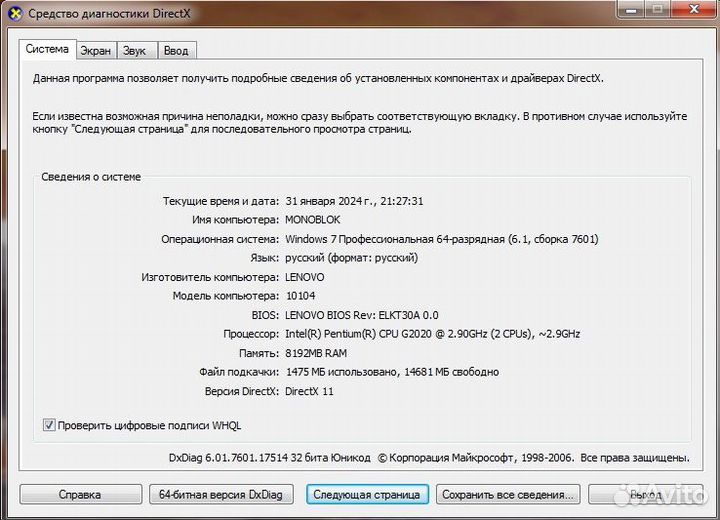Click the BIOS value ELKT30A 0.0

click(362, 316)
